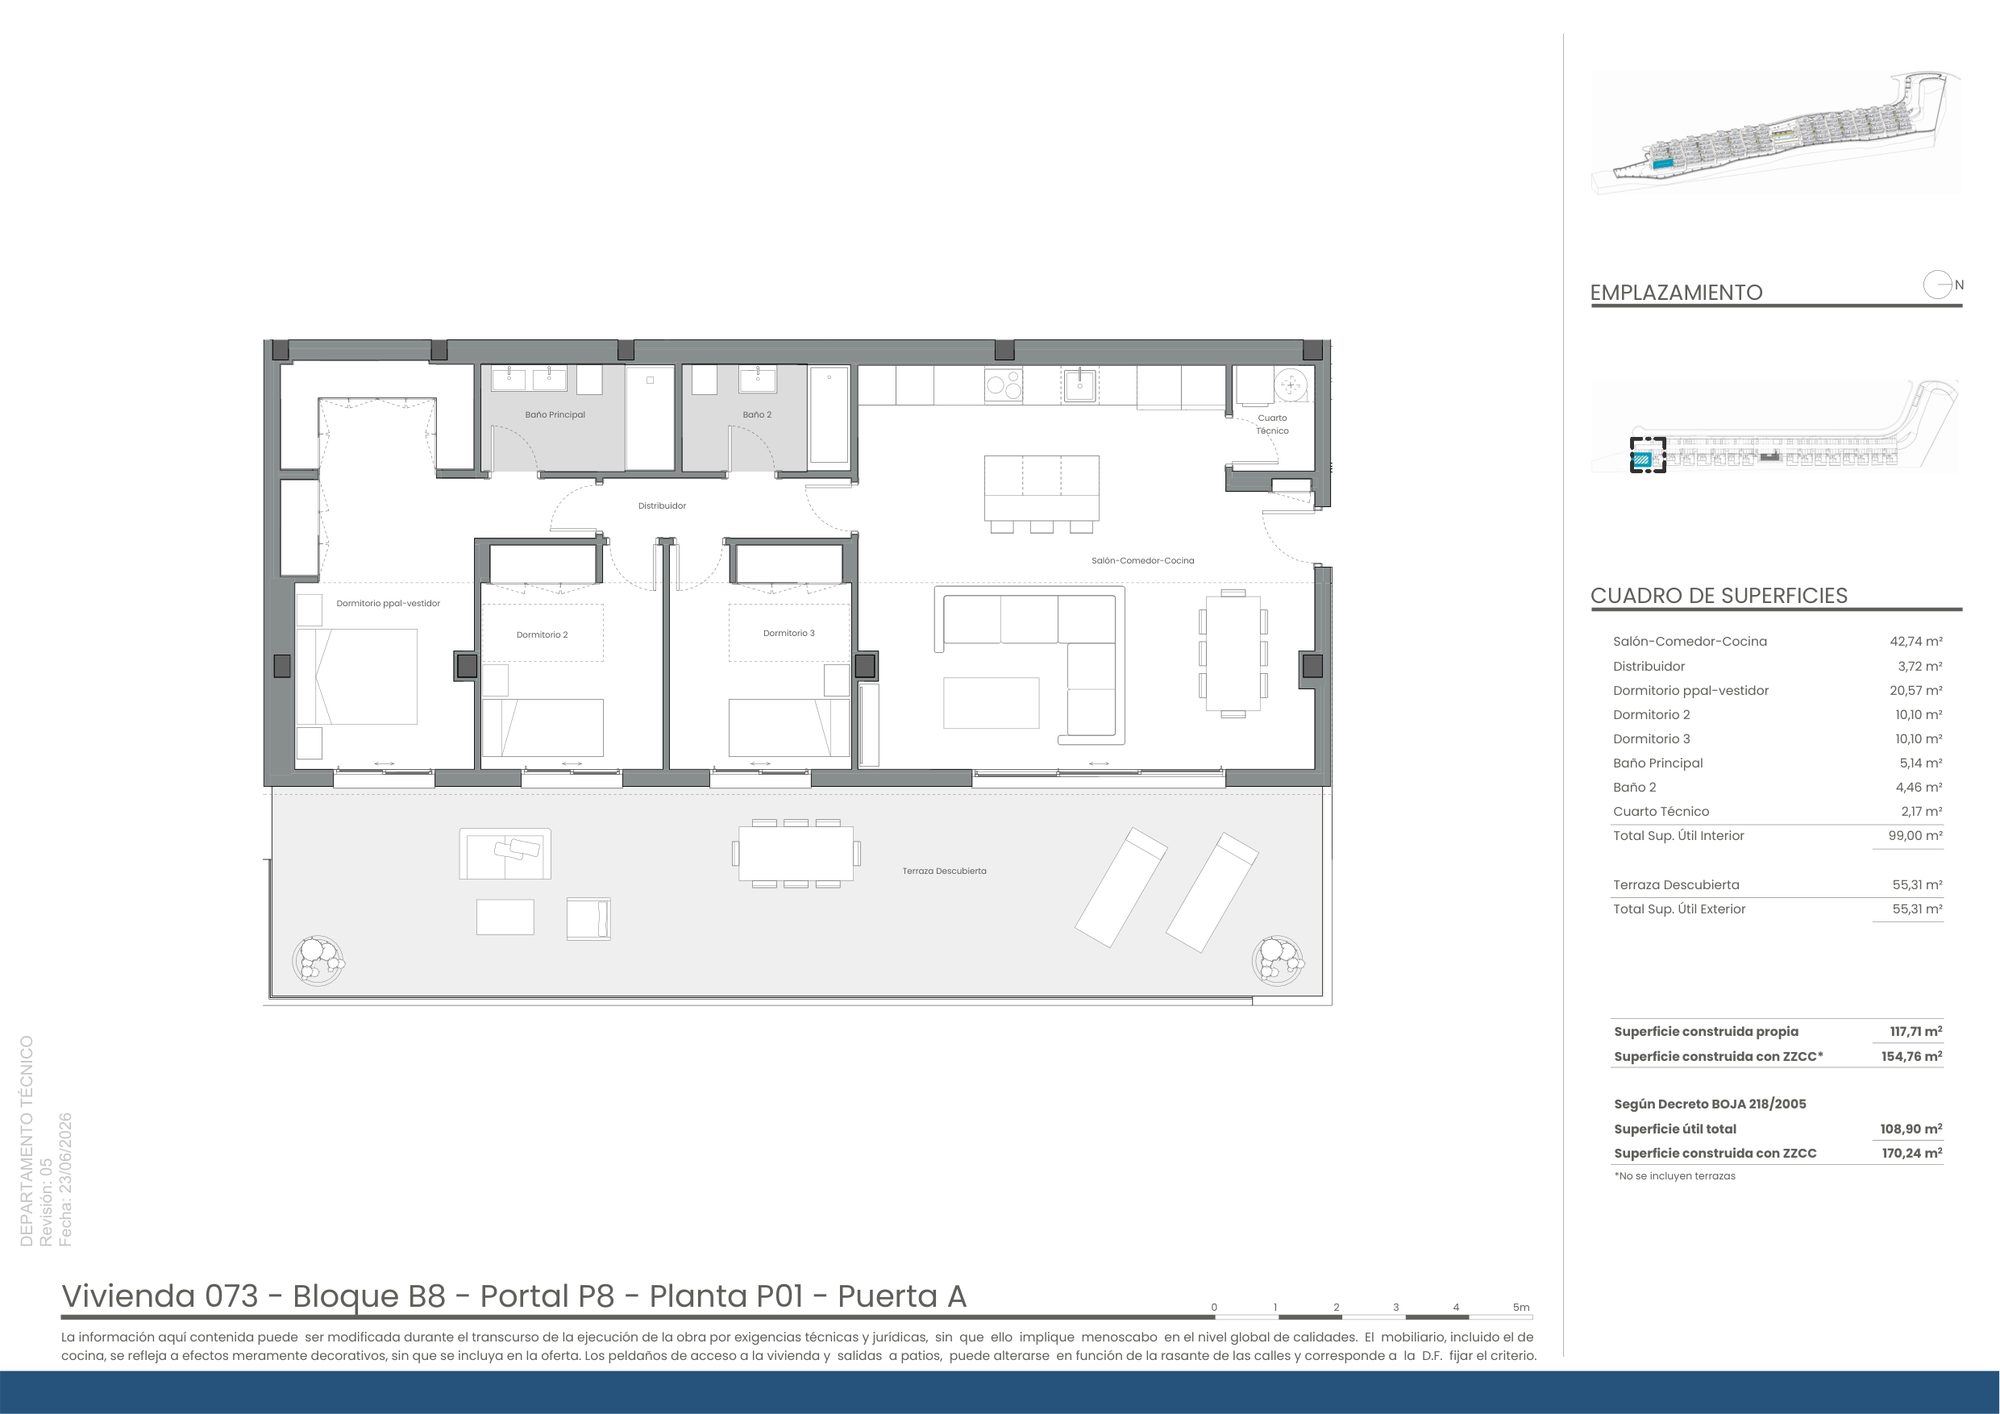
Task: Click the two sun loungers on terrace
Action: [x=1166, y=889]
